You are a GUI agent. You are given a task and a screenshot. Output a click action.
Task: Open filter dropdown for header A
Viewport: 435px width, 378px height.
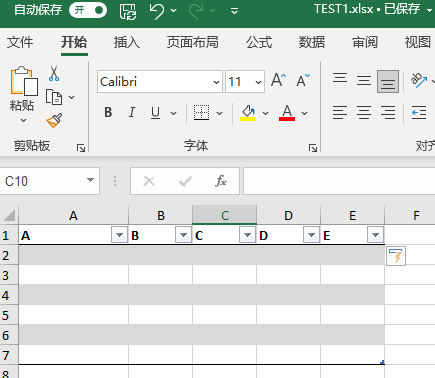[x=119, y=235]
